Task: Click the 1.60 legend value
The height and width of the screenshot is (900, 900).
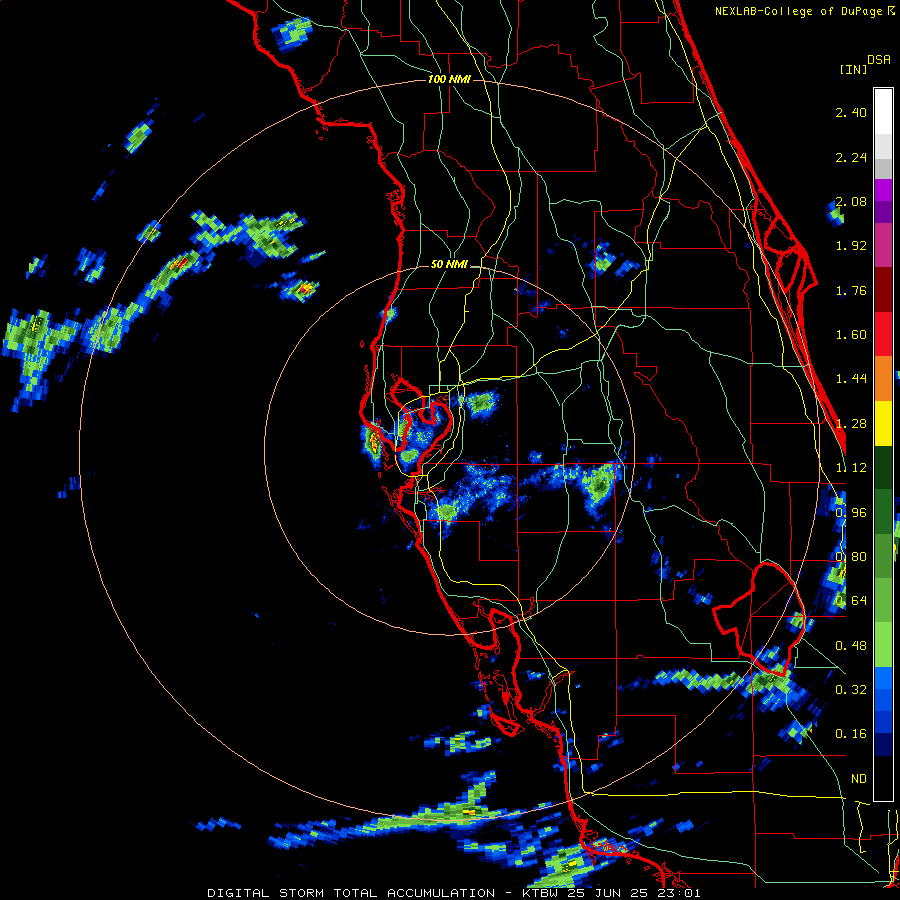Action: click(851, 335)
